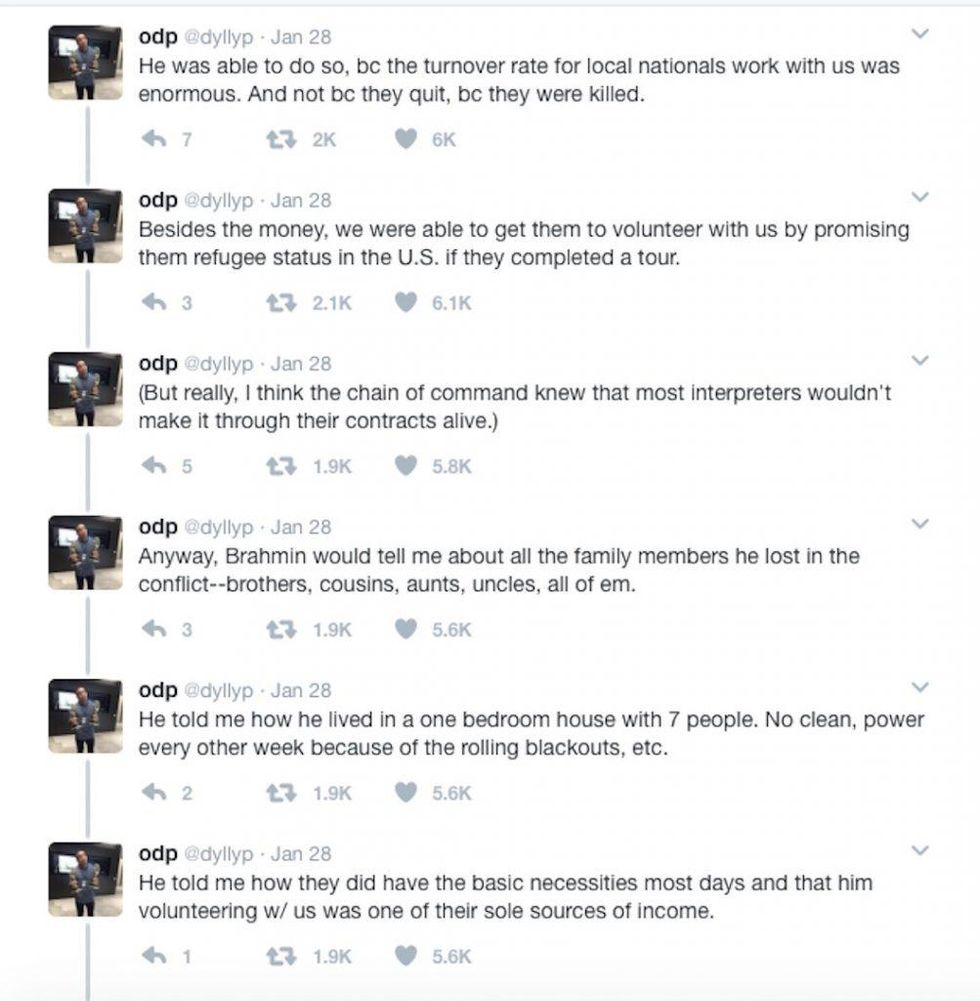
Task: Like the tweet about interpreters being killed
Action: (x=405, y=139)
